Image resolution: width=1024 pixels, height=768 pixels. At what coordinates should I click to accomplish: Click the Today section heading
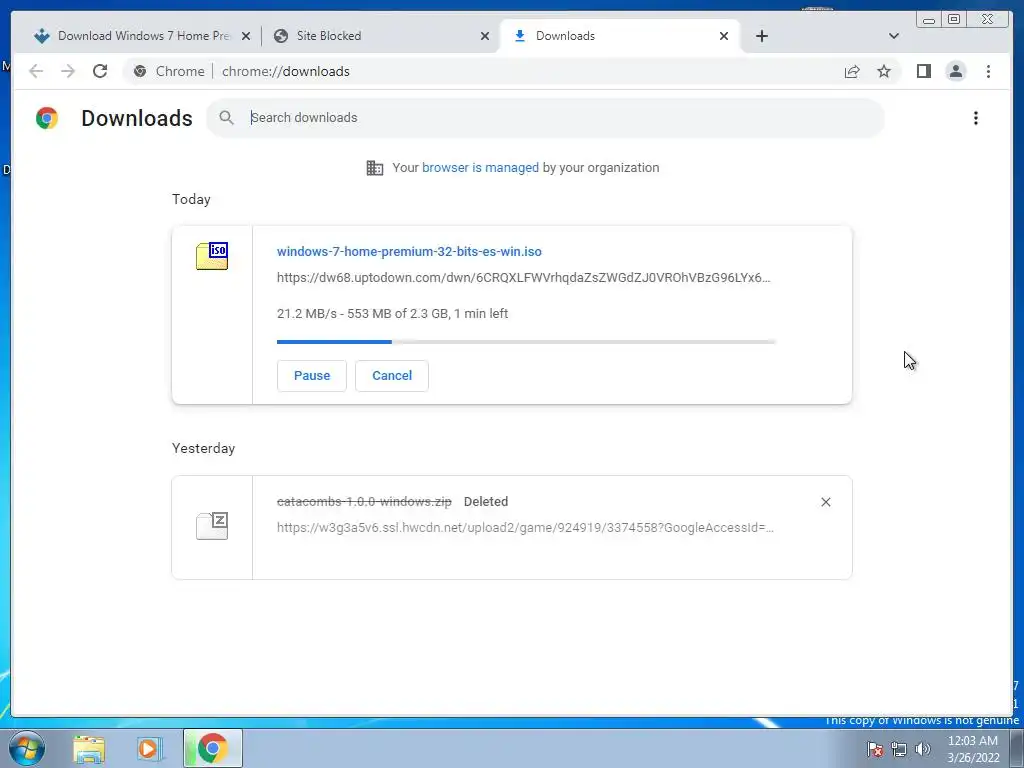tap(191, 199)
